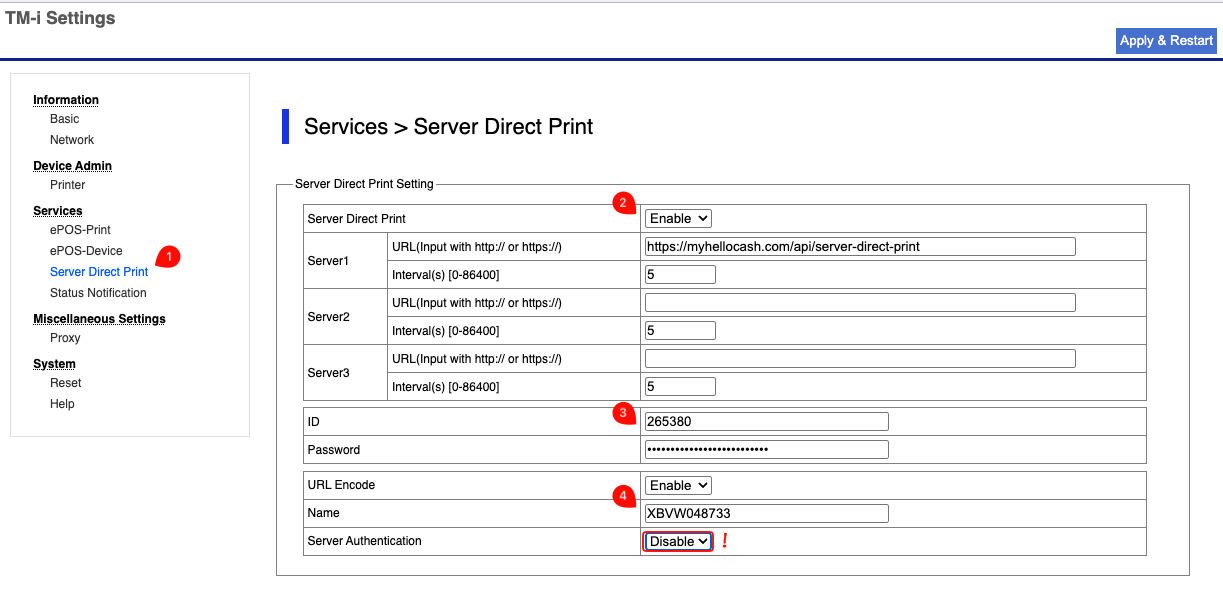Click the Name field containing XBVW048733

click(x=767, y=513)
